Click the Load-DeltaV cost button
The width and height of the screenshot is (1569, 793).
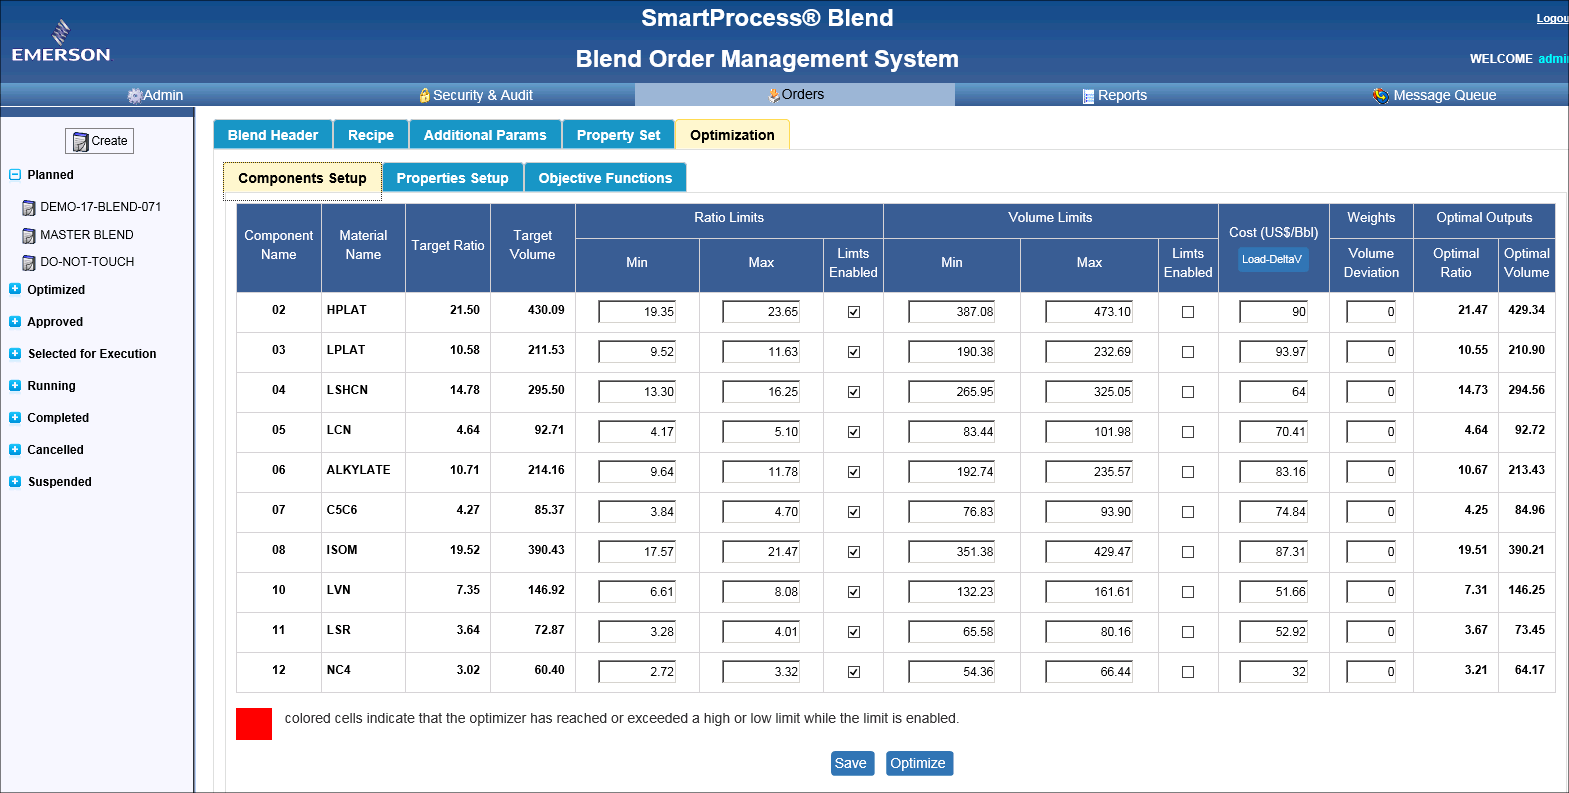click(1273, 259)
